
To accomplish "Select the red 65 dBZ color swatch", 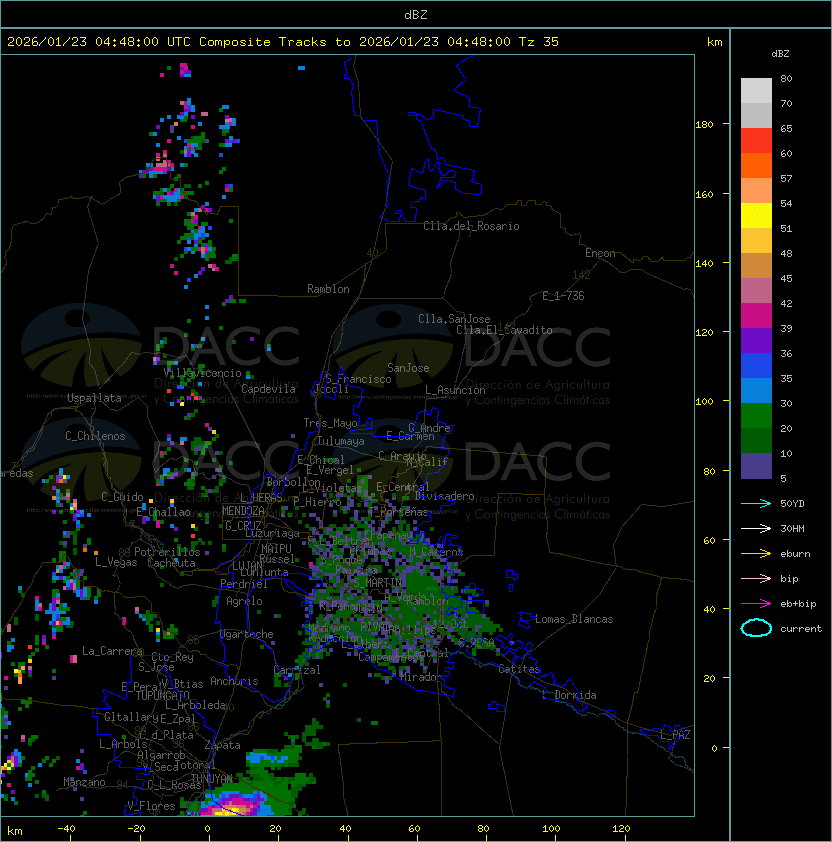I will 756,141.
